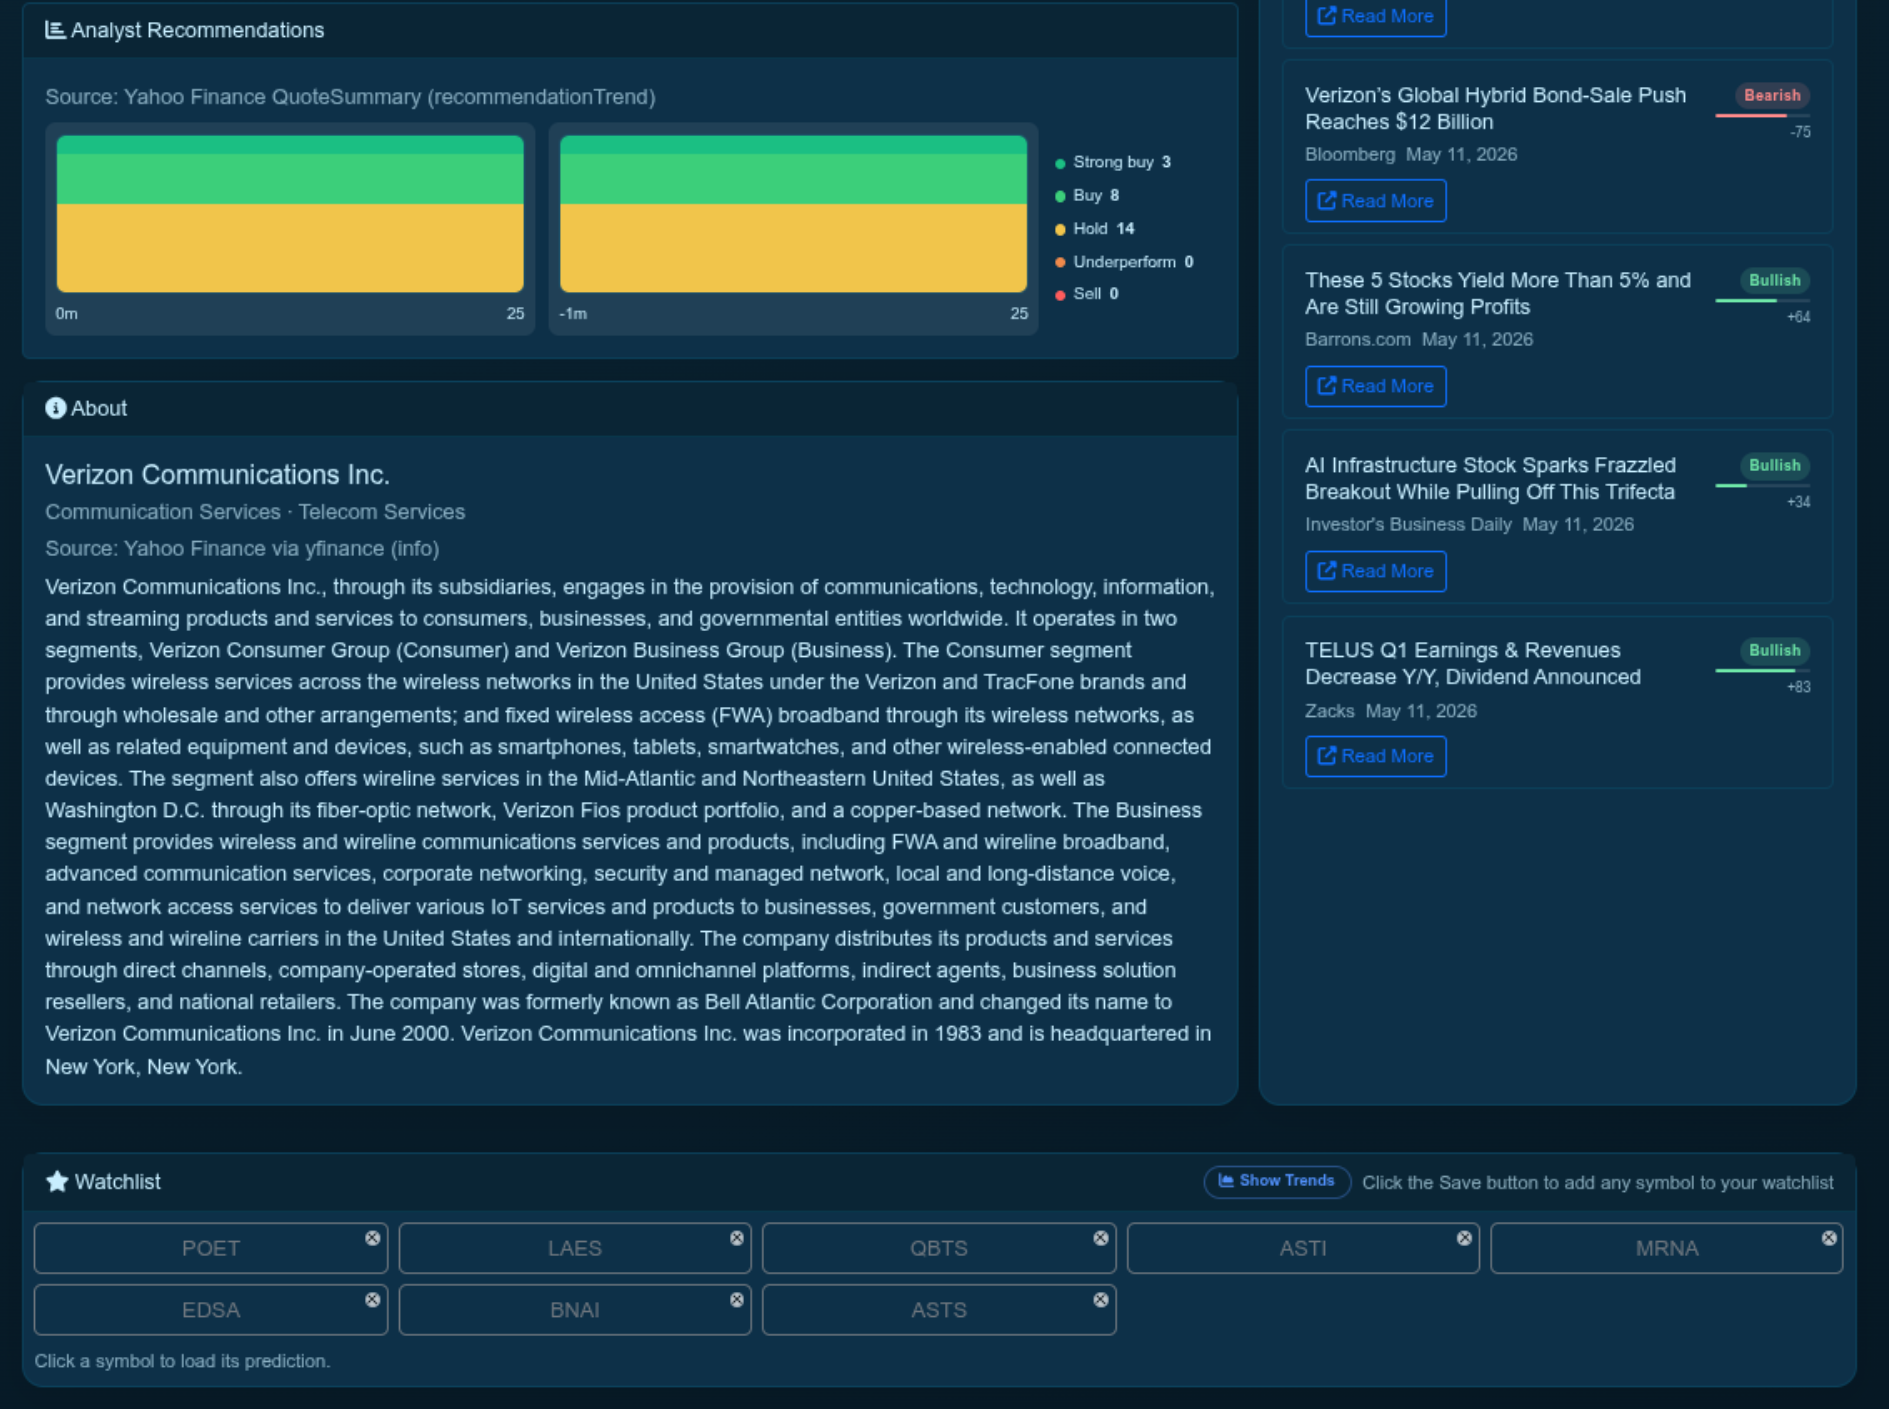
Task: Click the "Barrons.com May 11, 2026" source line
Action: (x=1419, y=339)
